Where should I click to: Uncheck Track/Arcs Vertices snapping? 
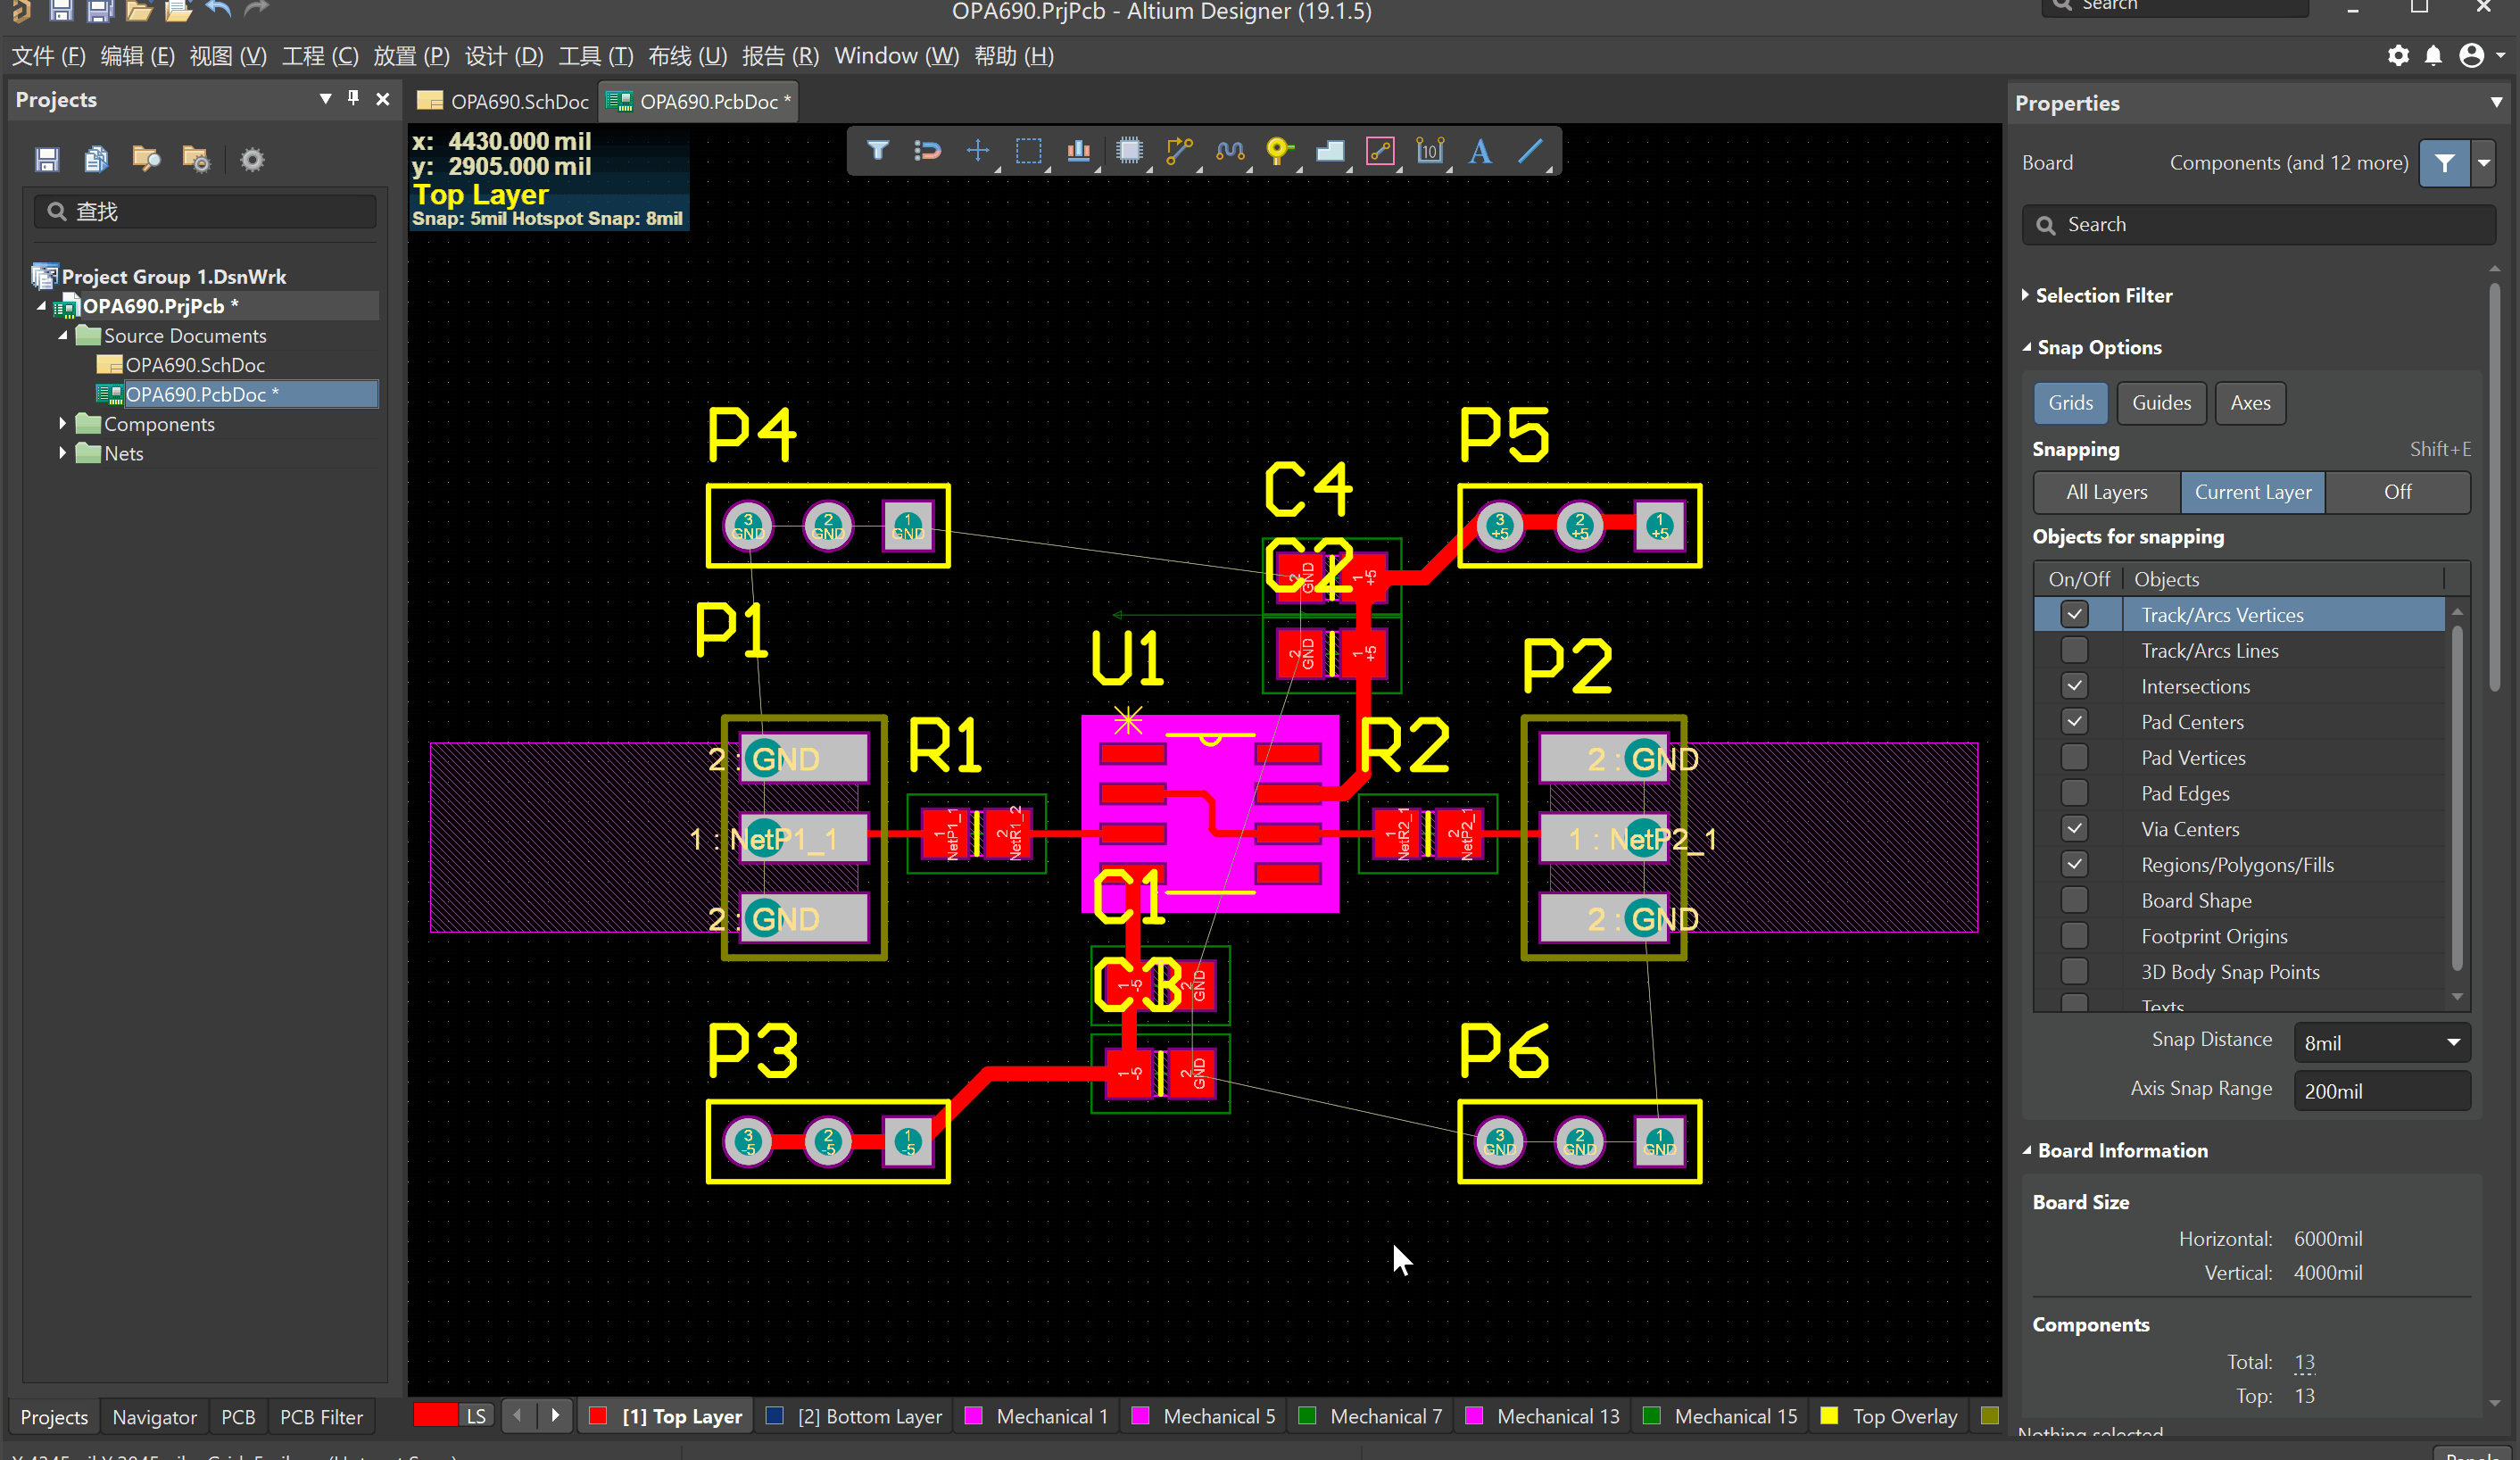point(2074,615)
